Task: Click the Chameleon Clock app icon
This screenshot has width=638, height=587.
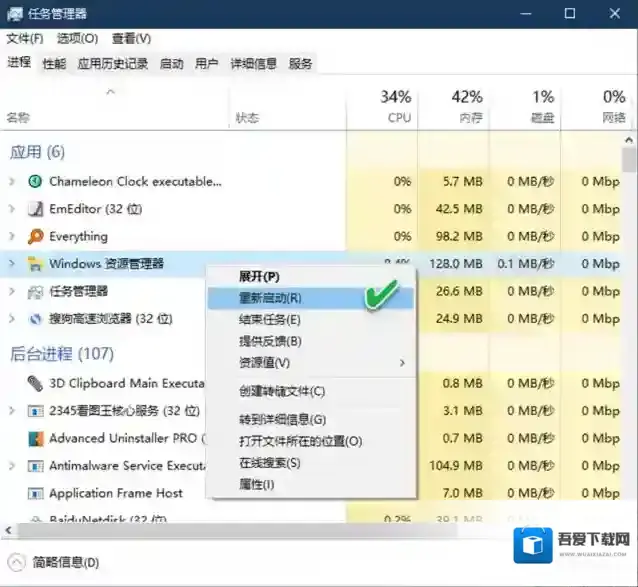Action: pos(35,181)
